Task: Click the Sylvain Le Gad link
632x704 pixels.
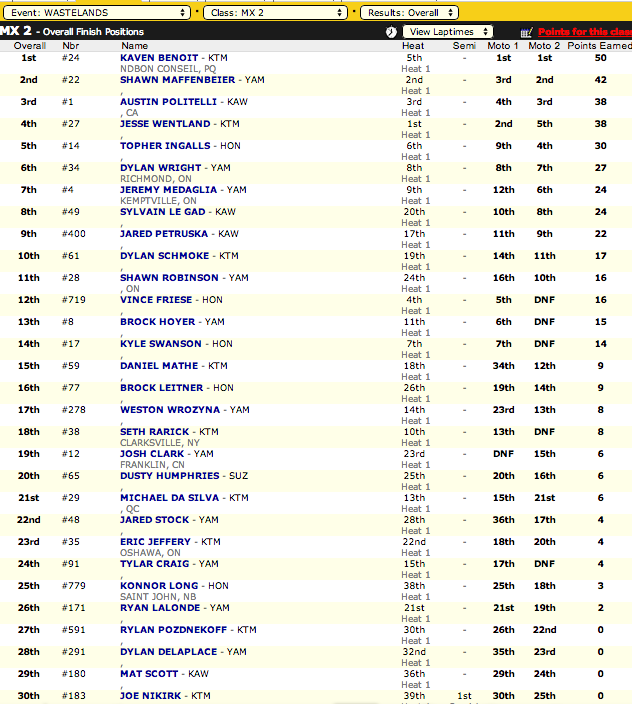Action: tap(160, 212)
